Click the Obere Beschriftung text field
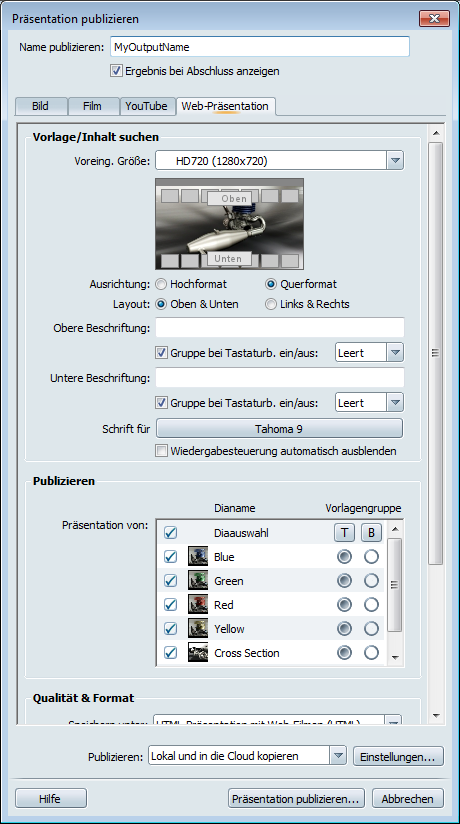 280,327
